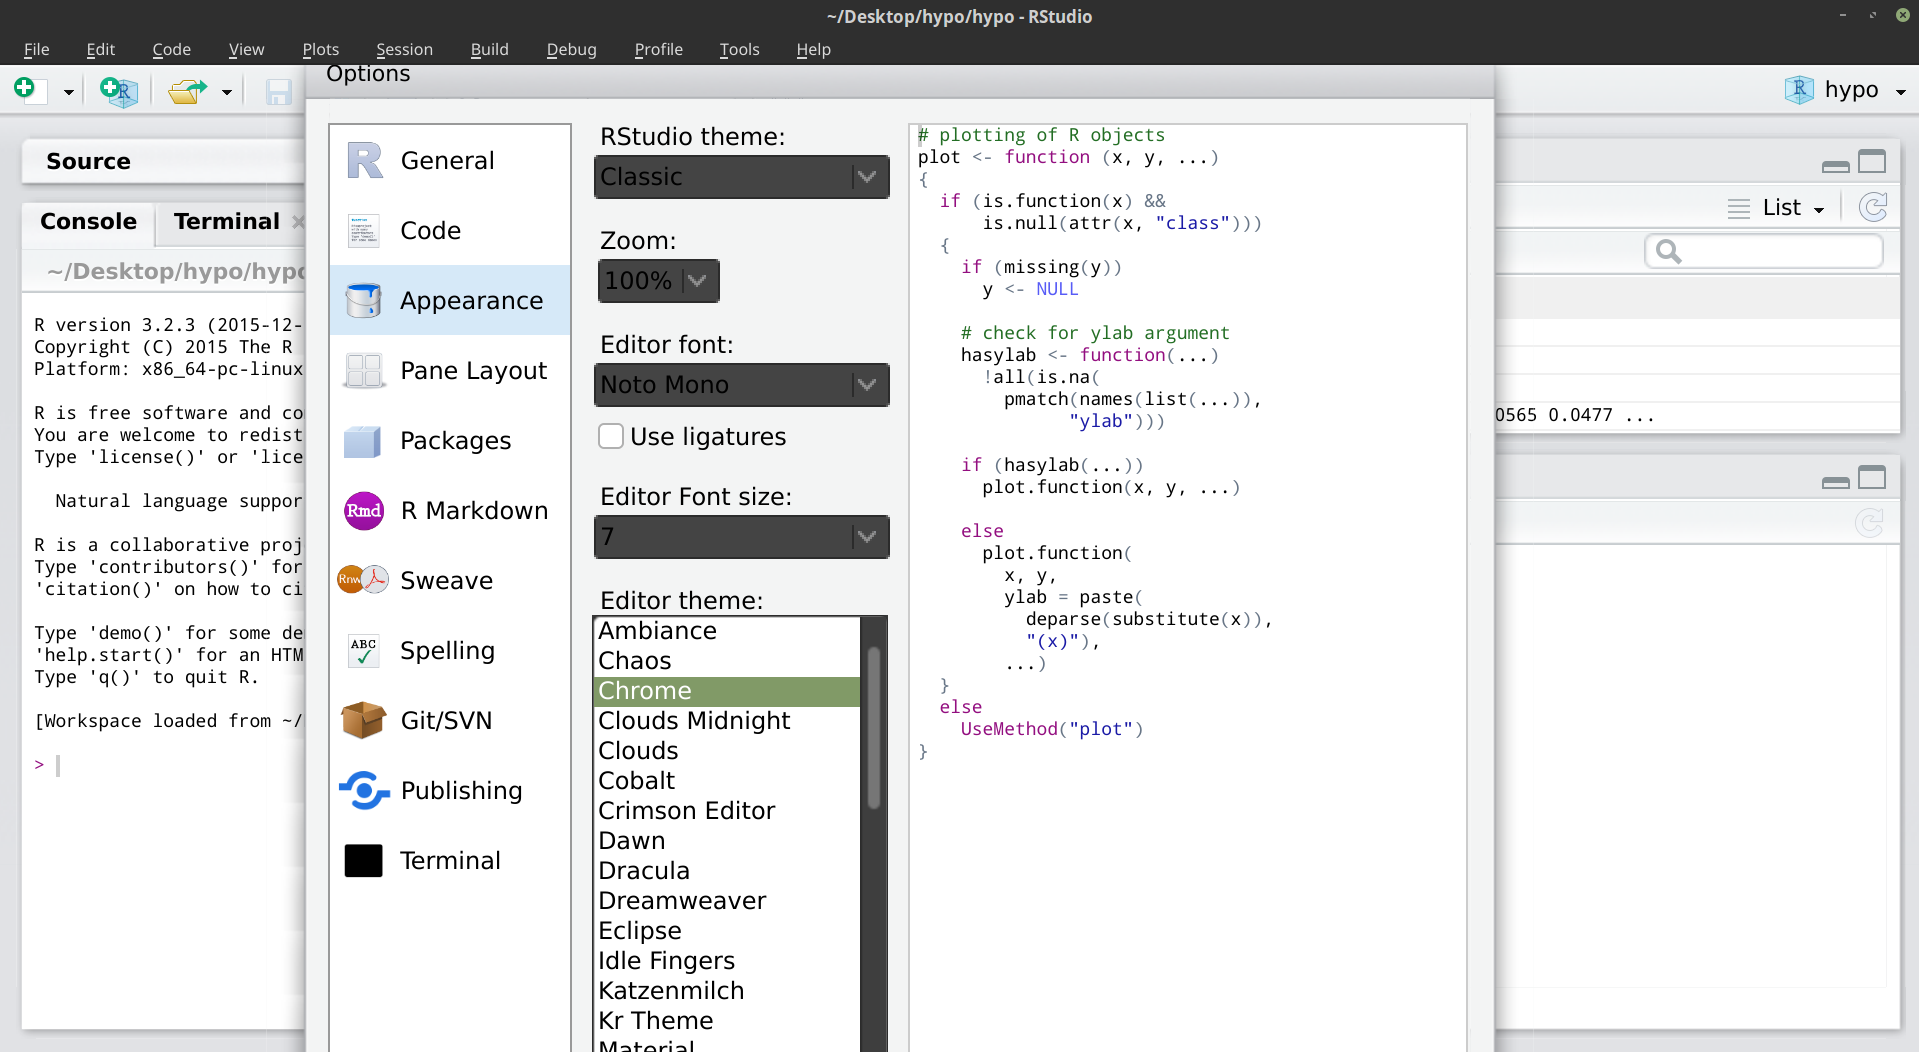
Task: Select the Dracula editor theme
Action: (x=727, y=871)
